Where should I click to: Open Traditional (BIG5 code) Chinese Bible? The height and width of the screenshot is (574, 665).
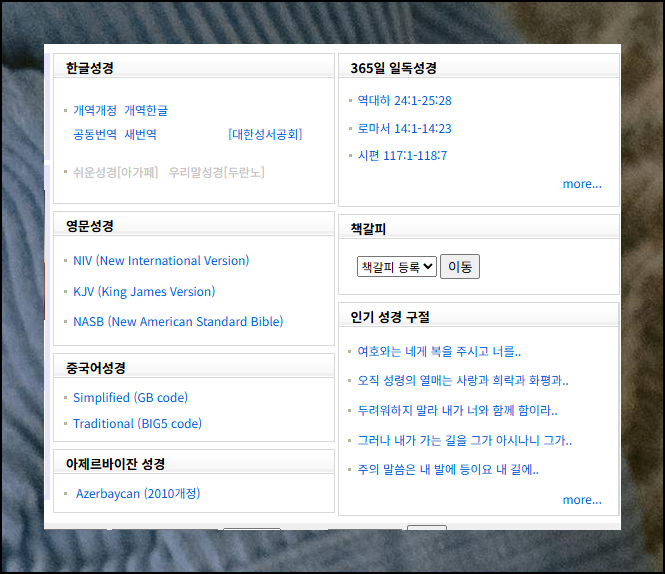coord(137,423)
